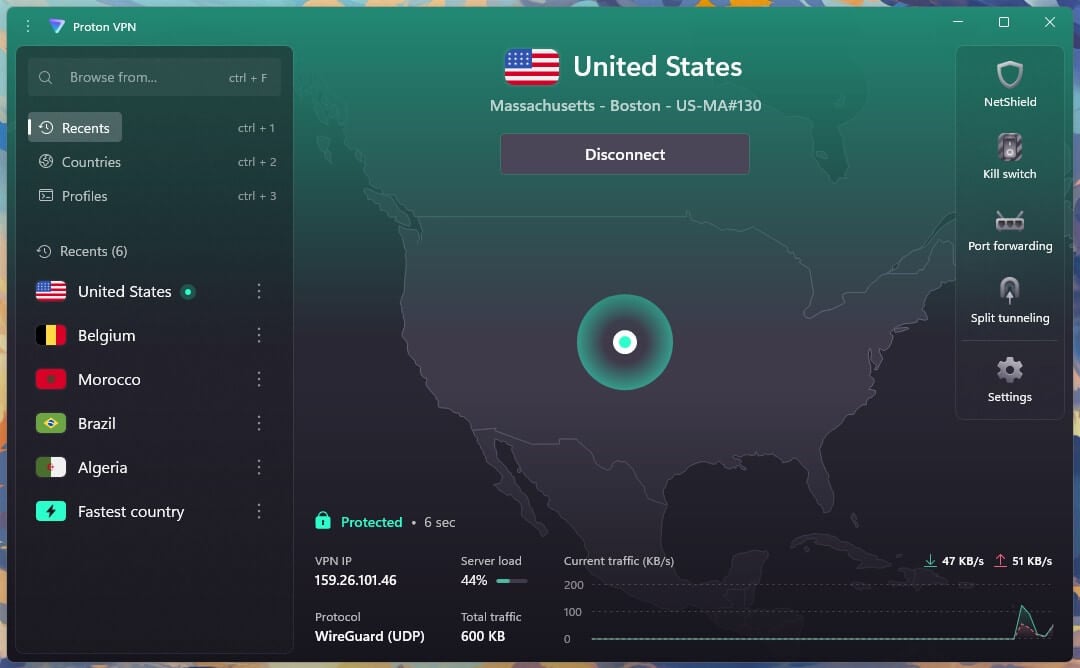Open options for Morocco entry
The width and height of the screenshot is (1080, 668).
coord(259,379)
